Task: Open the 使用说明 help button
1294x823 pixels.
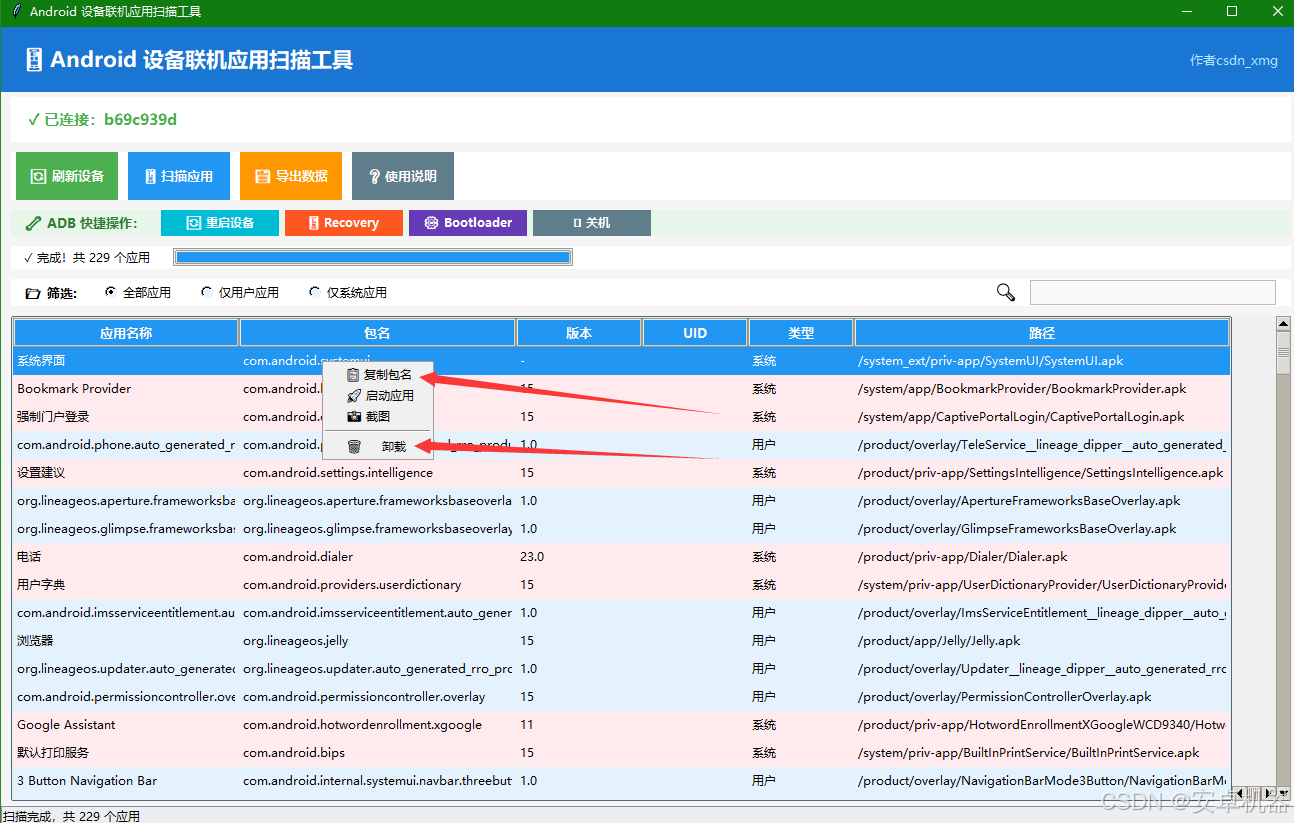Action: point(403,176)
